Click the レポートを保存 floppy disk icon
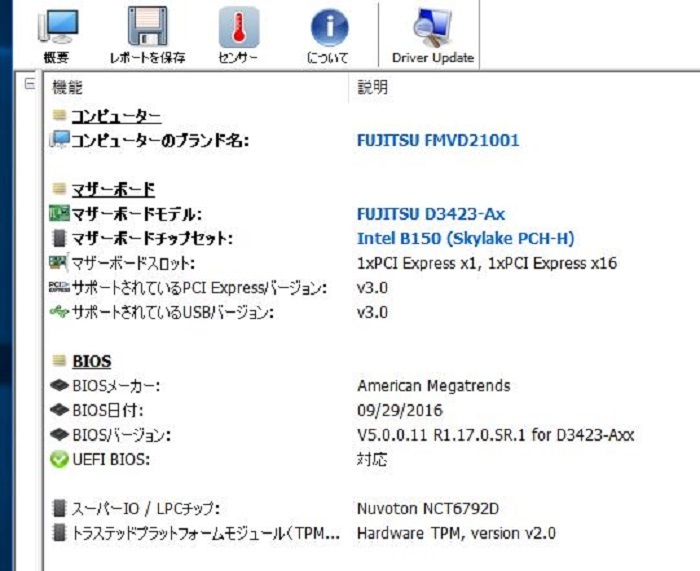Image resolution: width=700 pixels, height=571 pixels. [148, 27]
